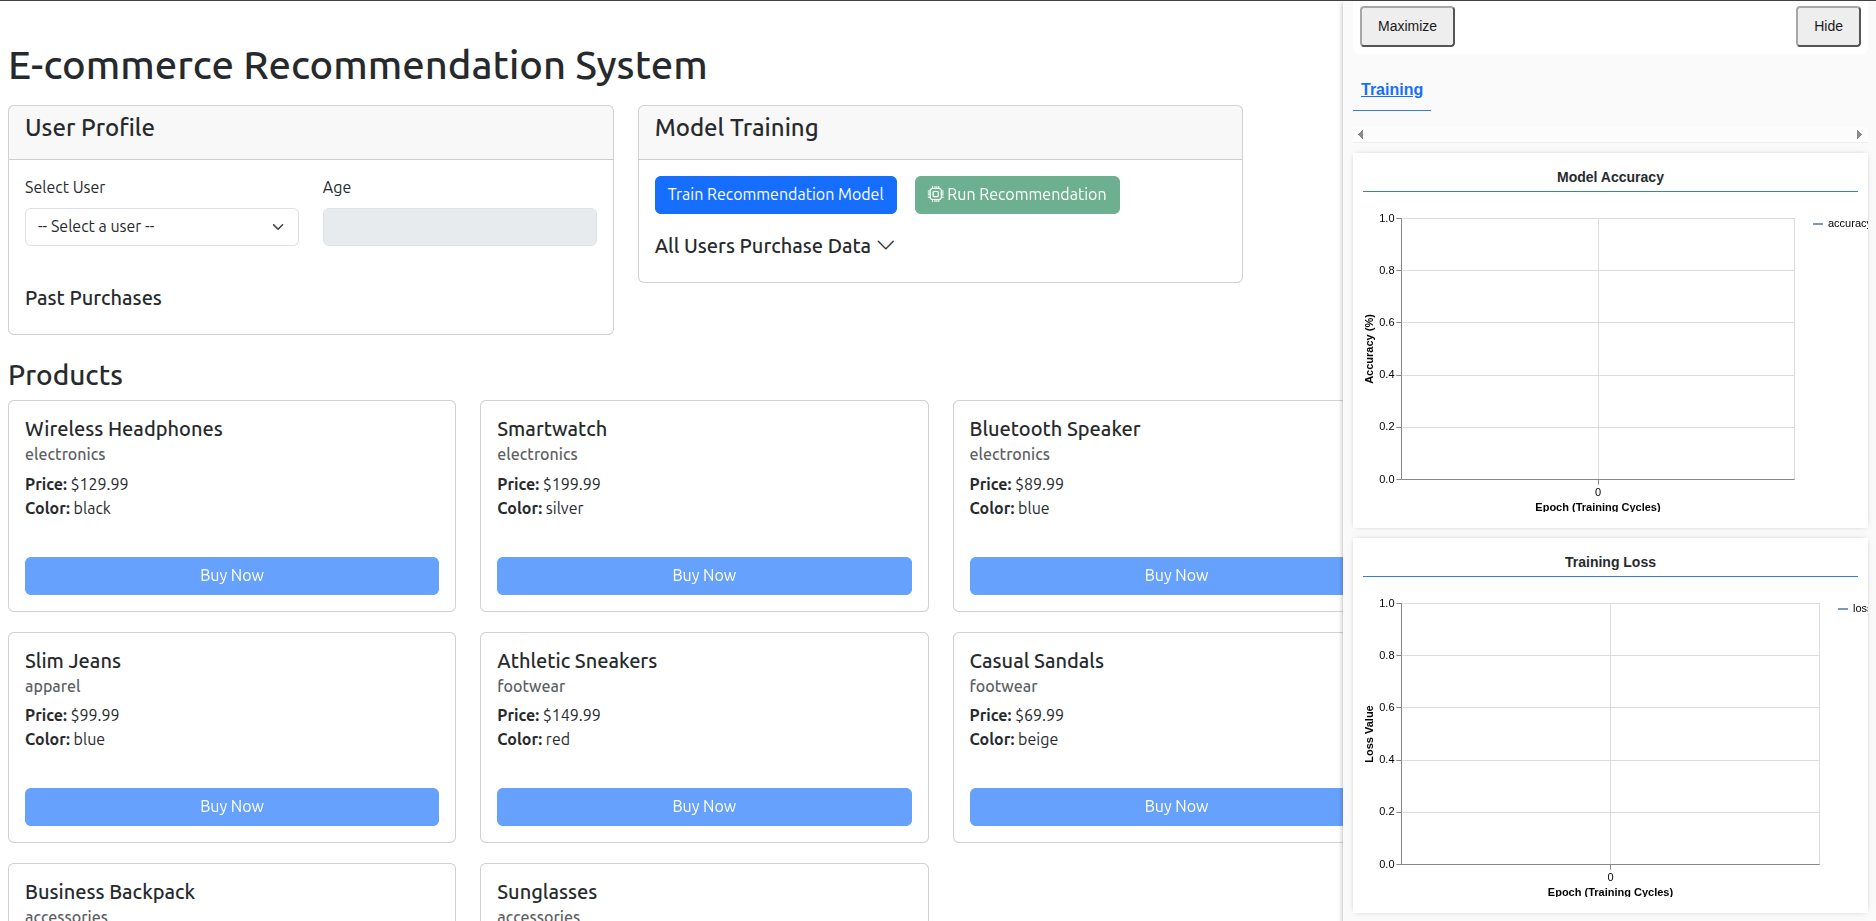Click the Business Backpack product title
This screenshot has height=921, width=1876.
(x=110, y=892)
